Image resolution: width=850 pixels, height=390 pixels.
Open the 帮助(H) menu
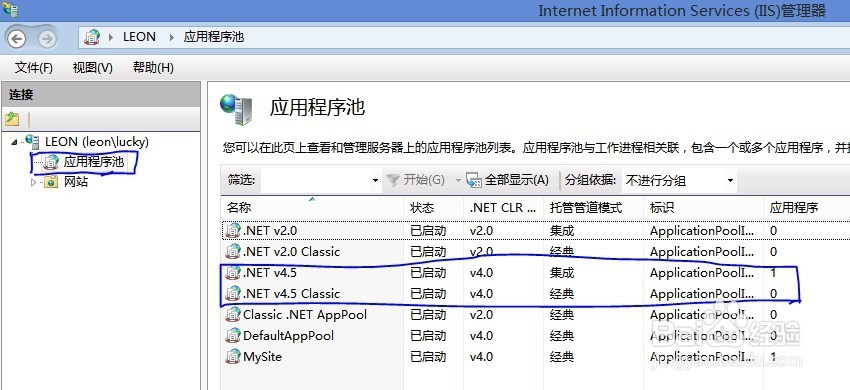(x=153, y=68)
